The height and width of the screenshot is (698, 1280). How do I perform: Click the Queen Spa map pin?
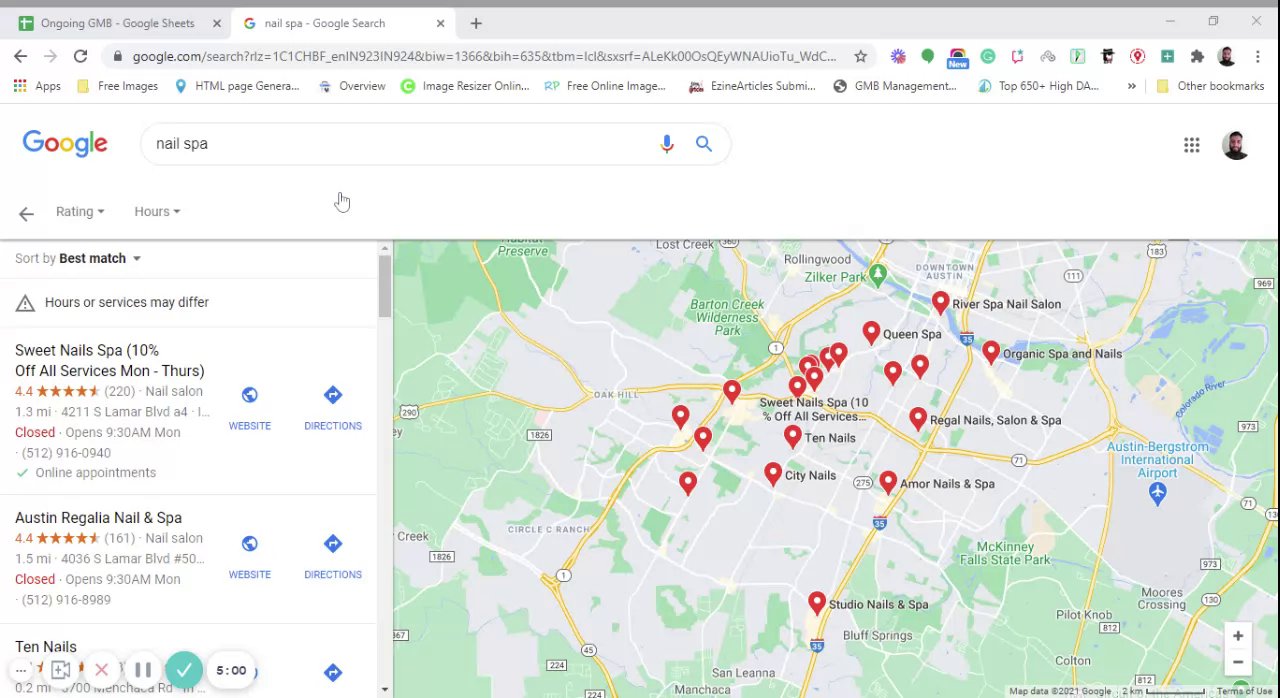coord(871,332)
